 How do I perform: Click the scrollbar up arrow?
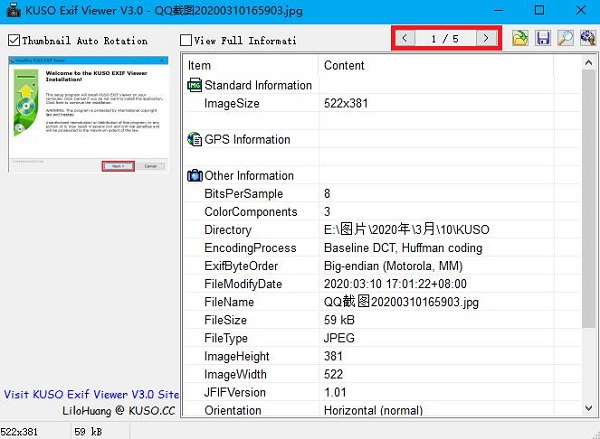pos(589,62)
